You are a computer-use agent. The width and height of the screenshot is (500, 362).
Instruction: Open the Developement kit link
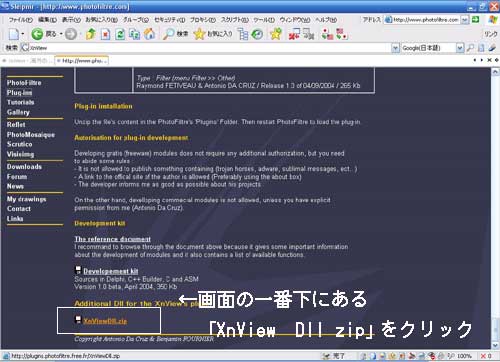(111, 271)
